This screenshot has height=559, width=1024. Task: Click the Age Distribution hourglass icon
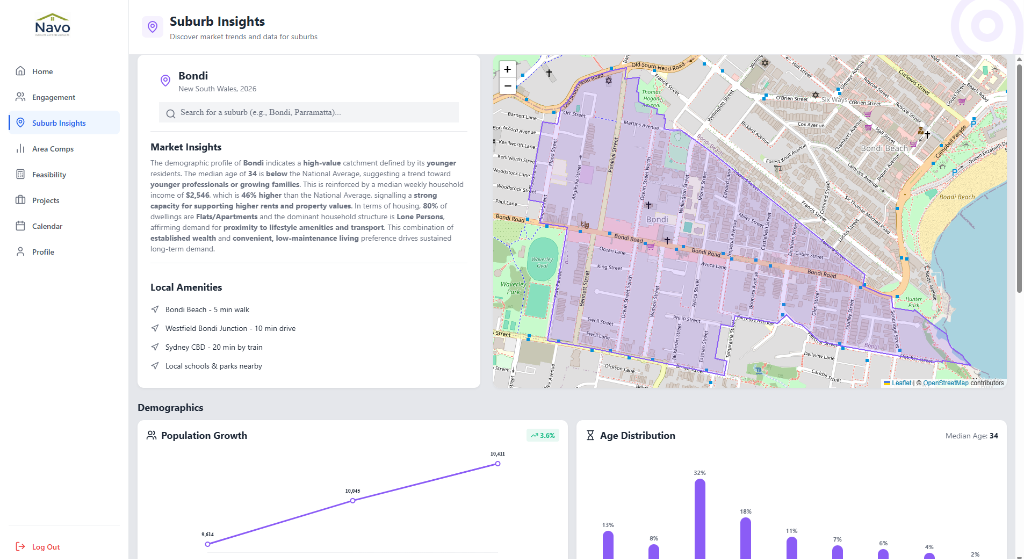(590, 435)
